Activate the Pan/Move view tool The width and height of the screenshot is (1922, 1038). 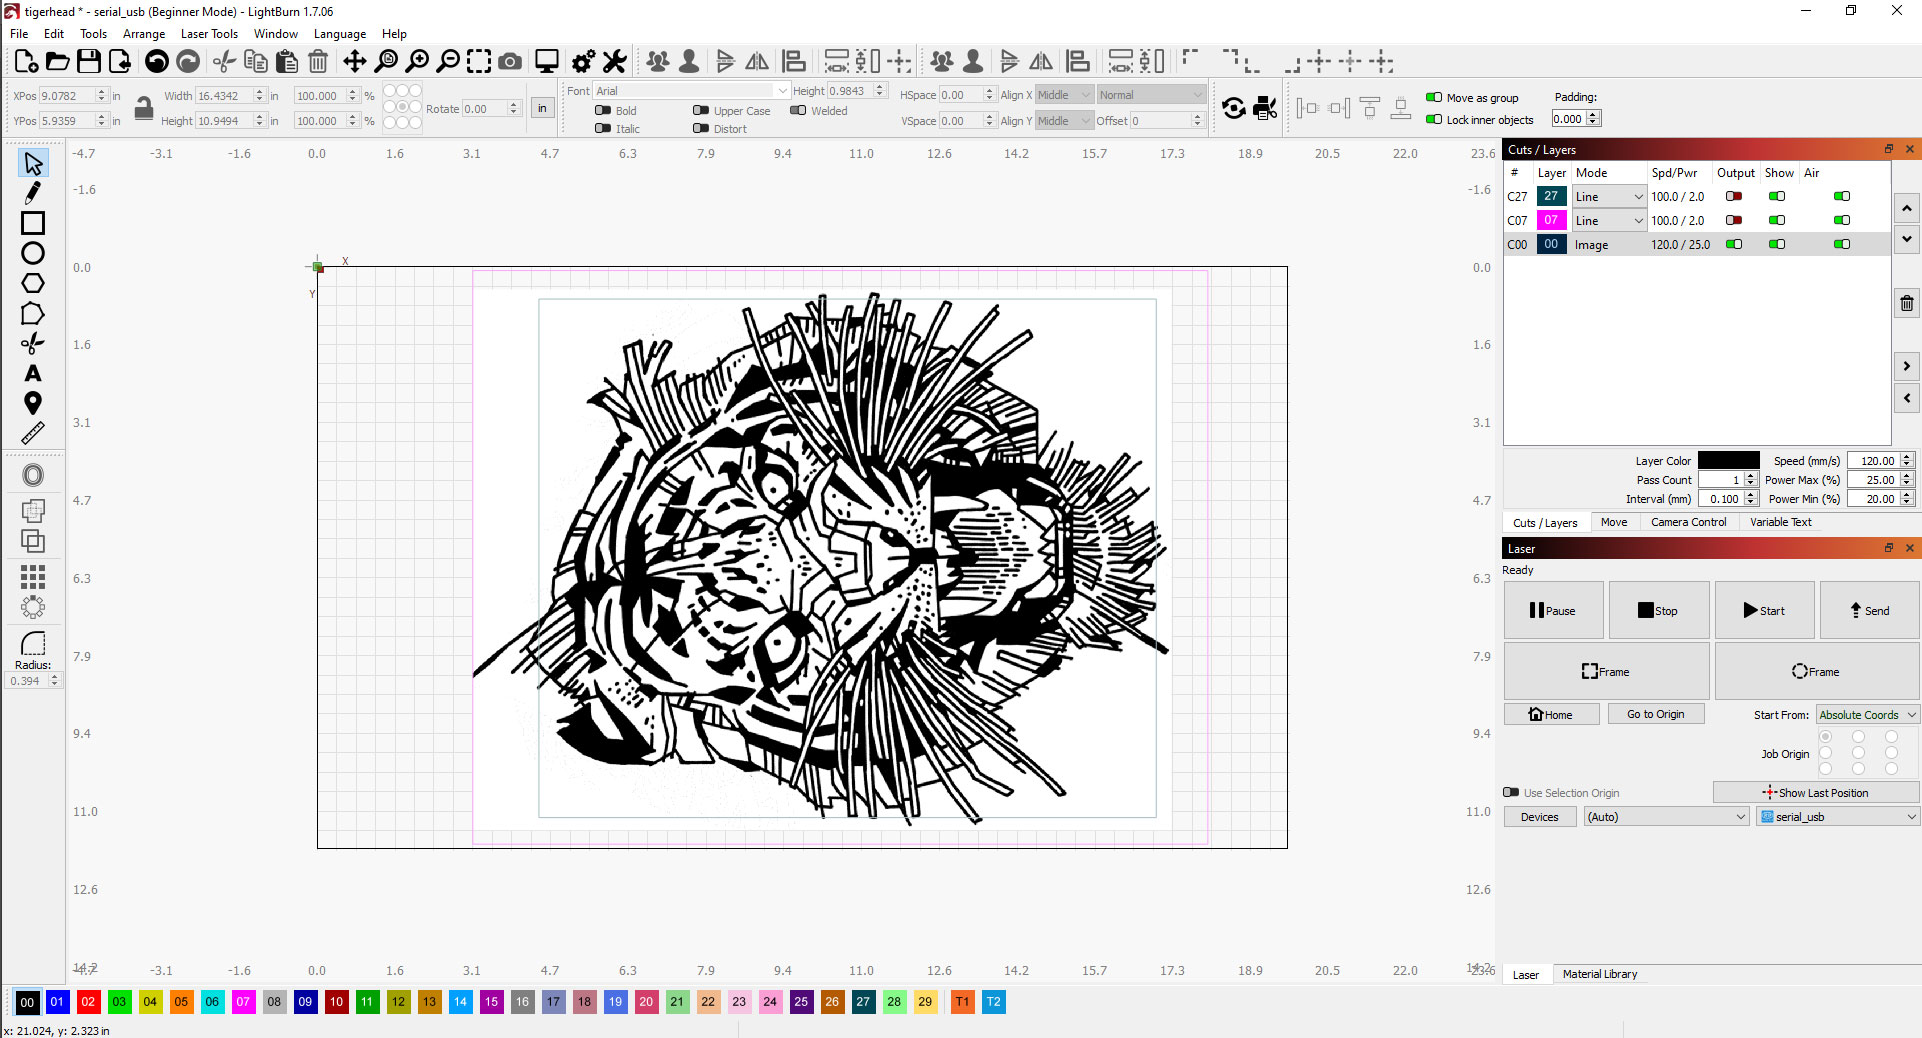coord(355,62)
